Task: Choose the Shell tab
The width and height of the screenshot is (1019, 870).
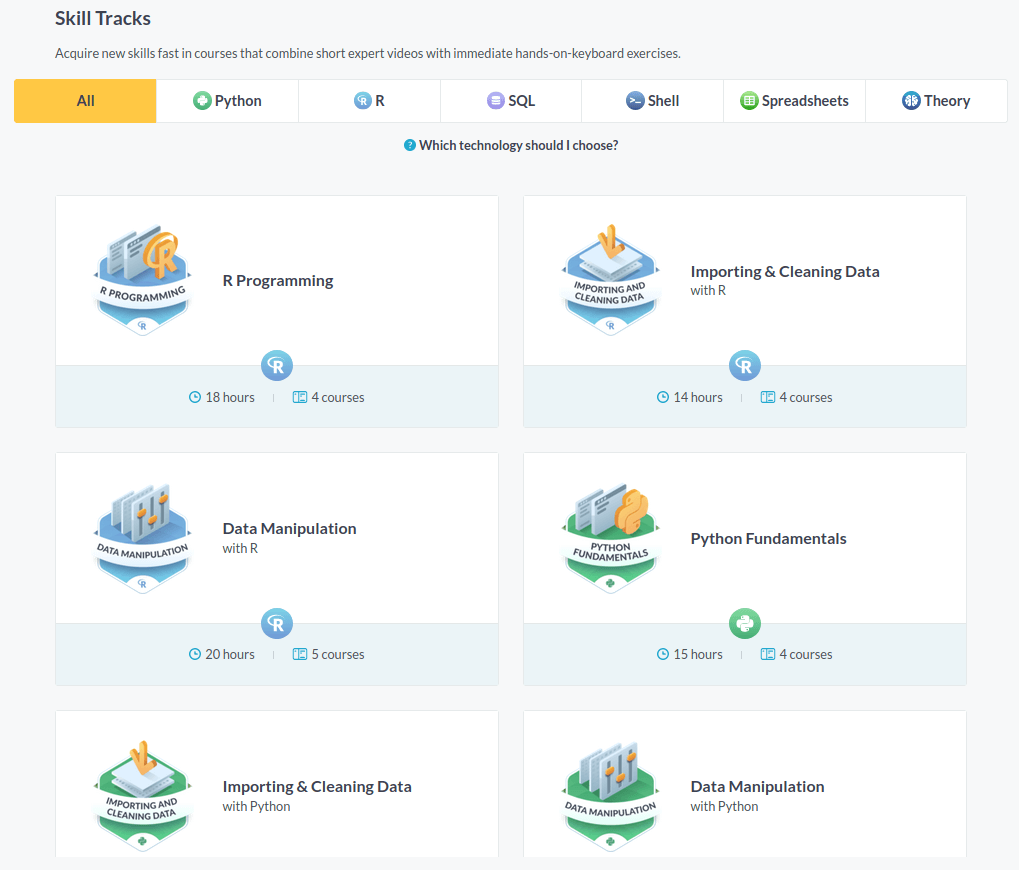Action: click(652, 101)
